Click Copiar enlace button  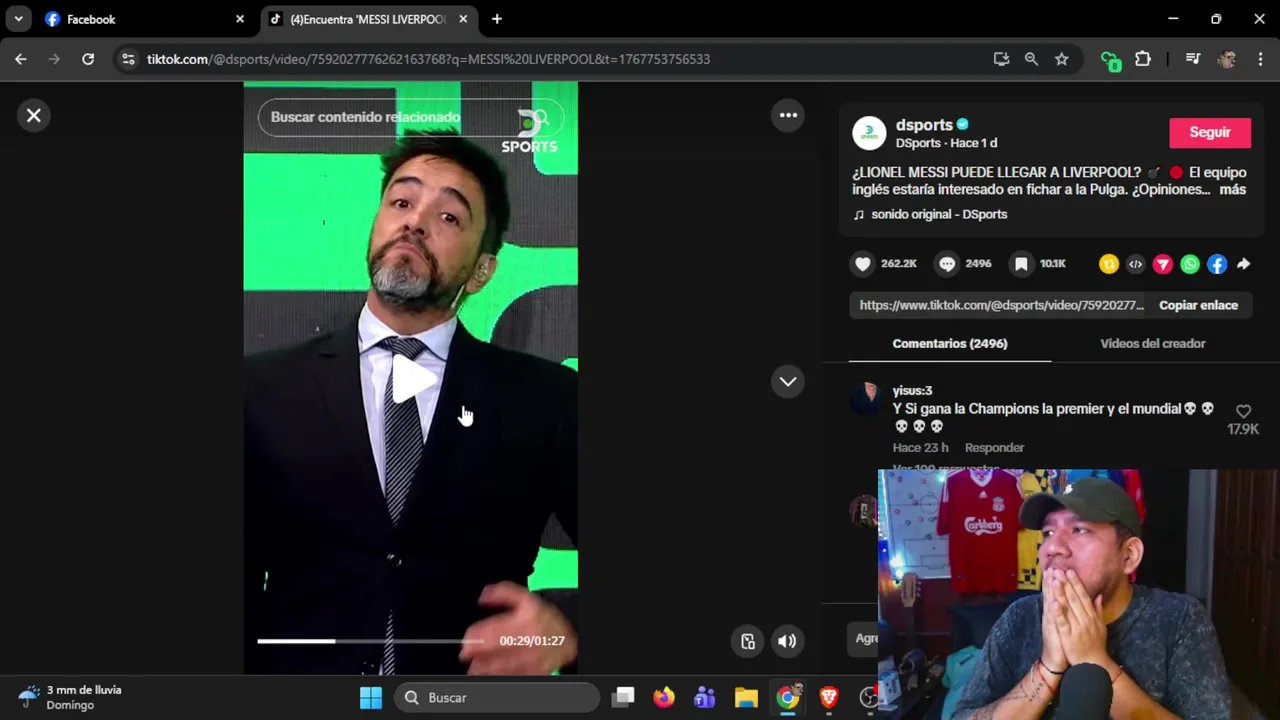pos(1198,305)
